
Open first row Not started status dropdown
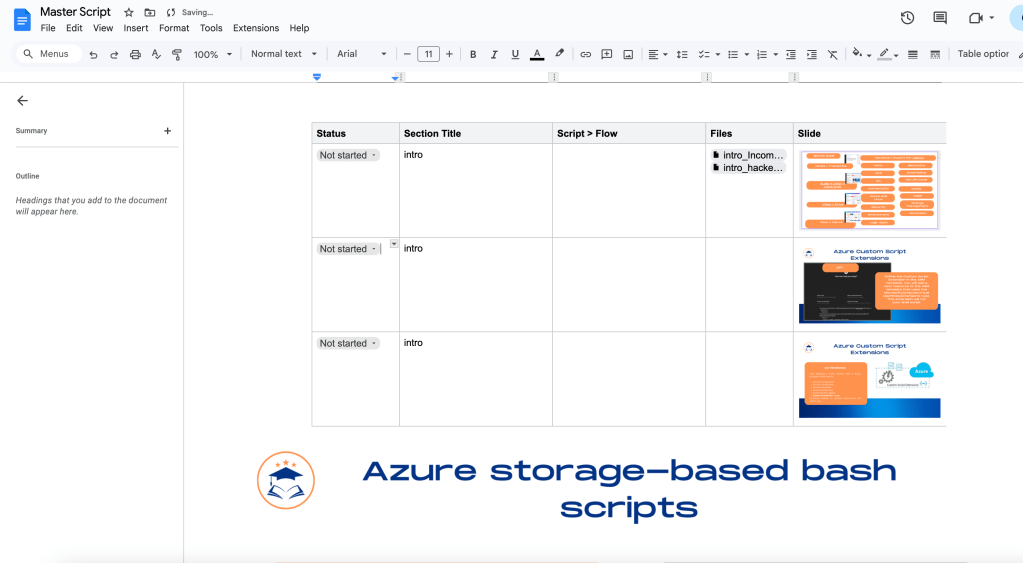pos(348,155)
